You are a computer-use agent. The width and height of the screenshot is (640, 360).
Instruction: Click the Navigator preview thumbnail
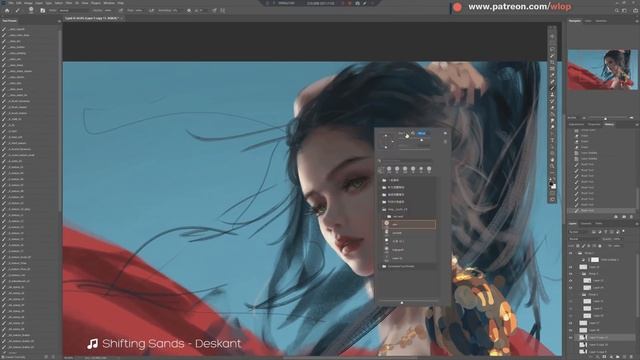(x=603, y=70)
